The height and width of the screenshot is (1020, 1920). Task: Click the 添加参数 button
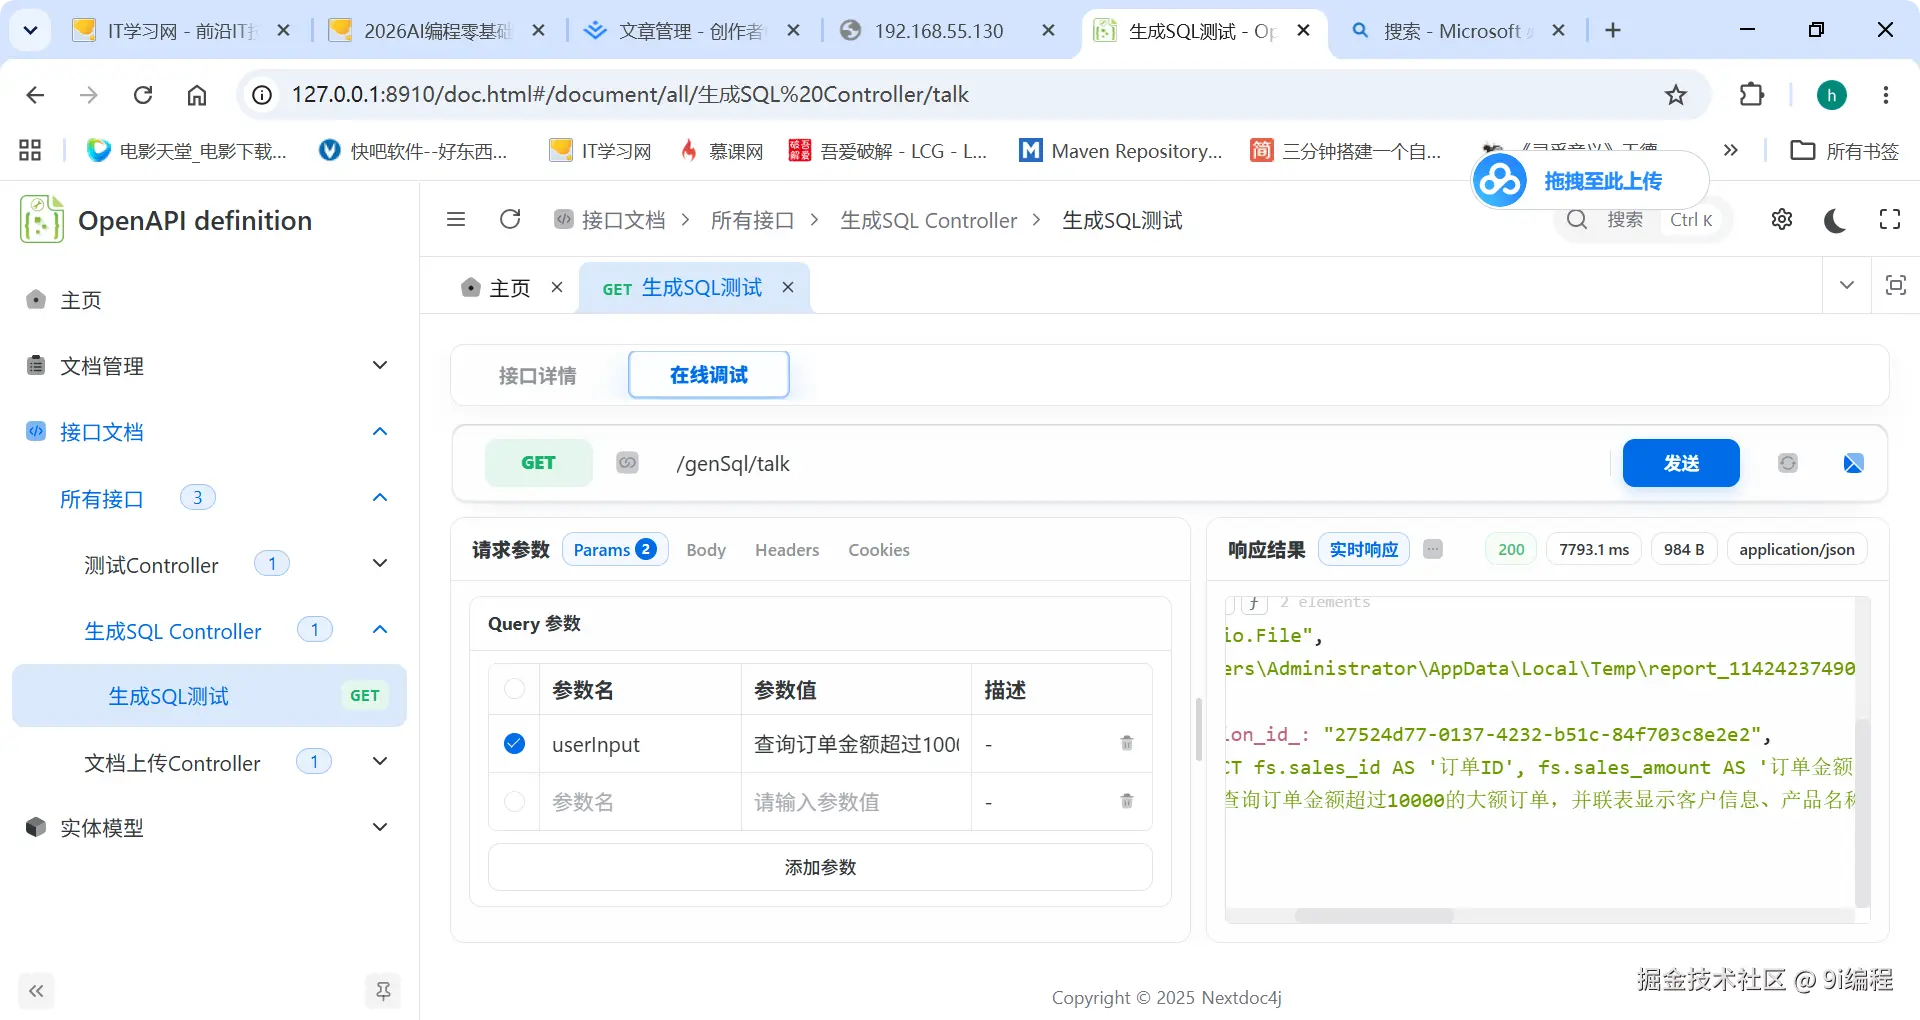[x=820, y=867]
